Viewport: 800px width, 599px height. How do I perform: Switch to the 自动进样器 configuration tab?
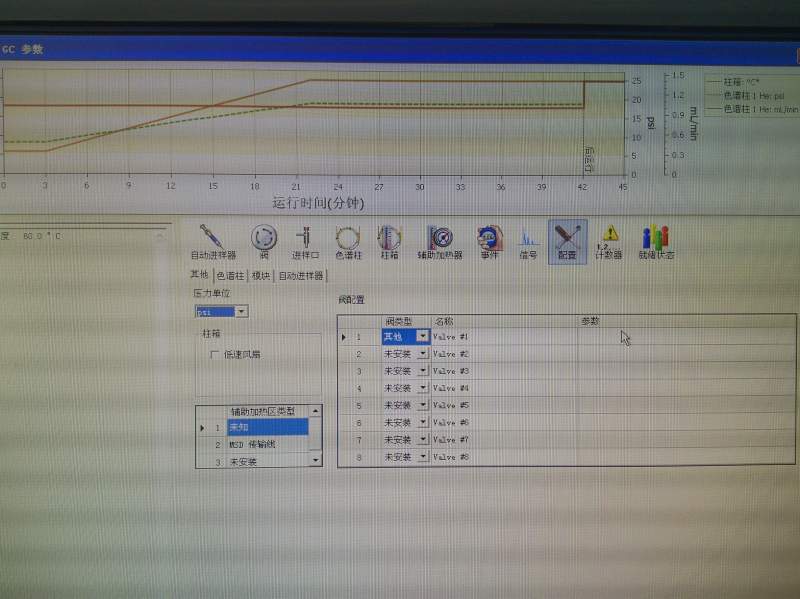pyautogui.click(x=301, y=276)
